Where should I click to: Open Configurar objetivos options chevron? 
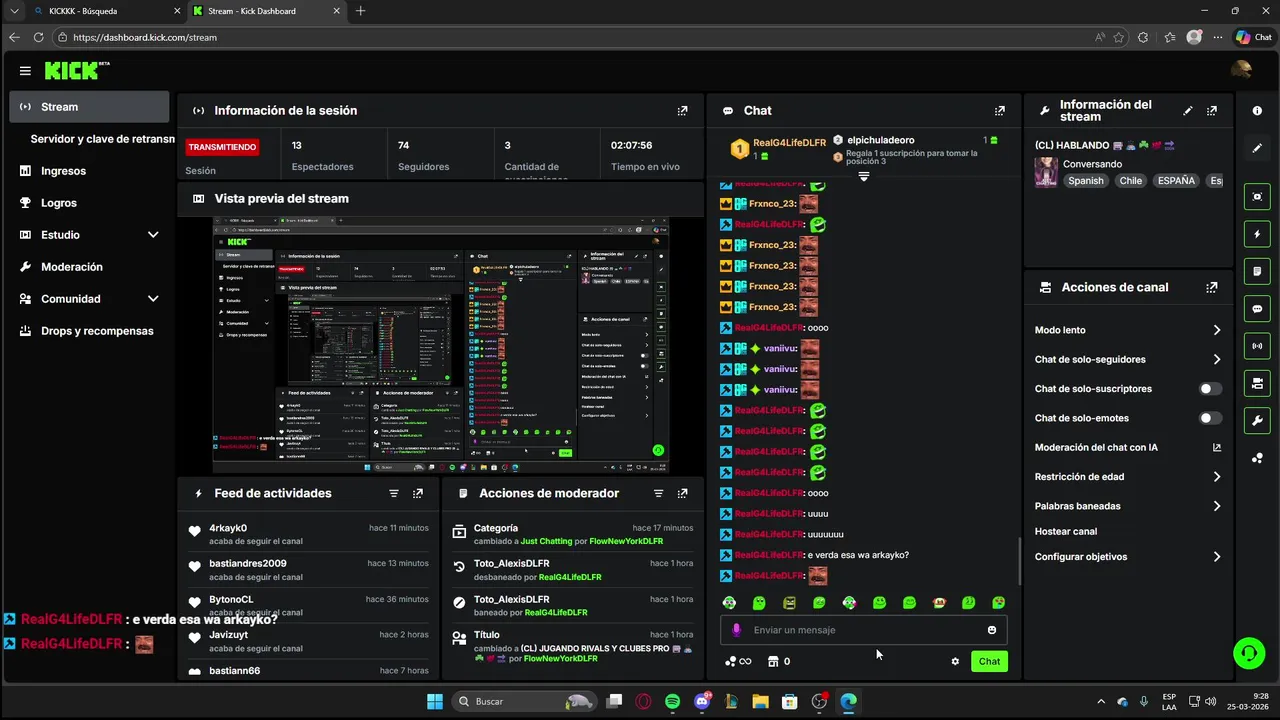tap(1217, 557)
